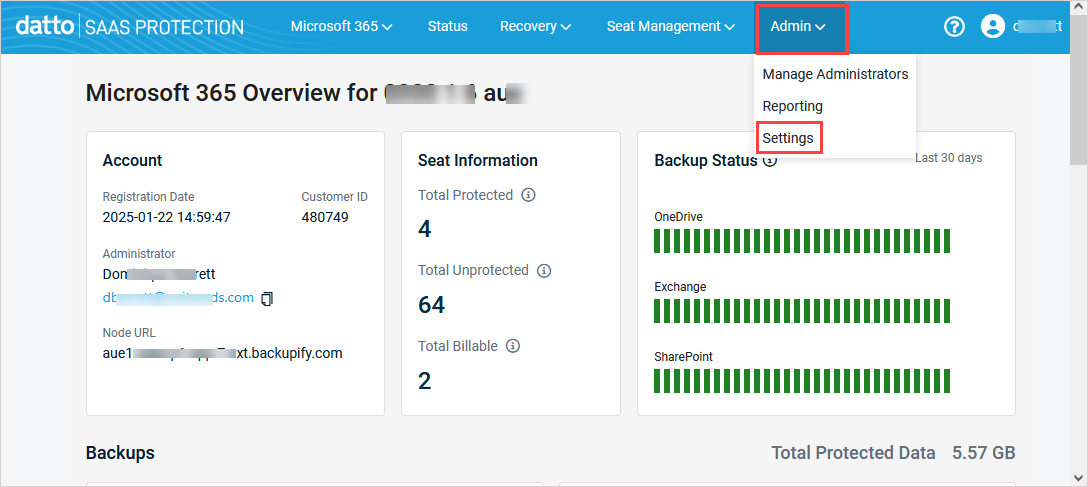Screen dimensions: 1088x487
Task: Click the Customer ID value 480749
Action: tap(325, 218)
